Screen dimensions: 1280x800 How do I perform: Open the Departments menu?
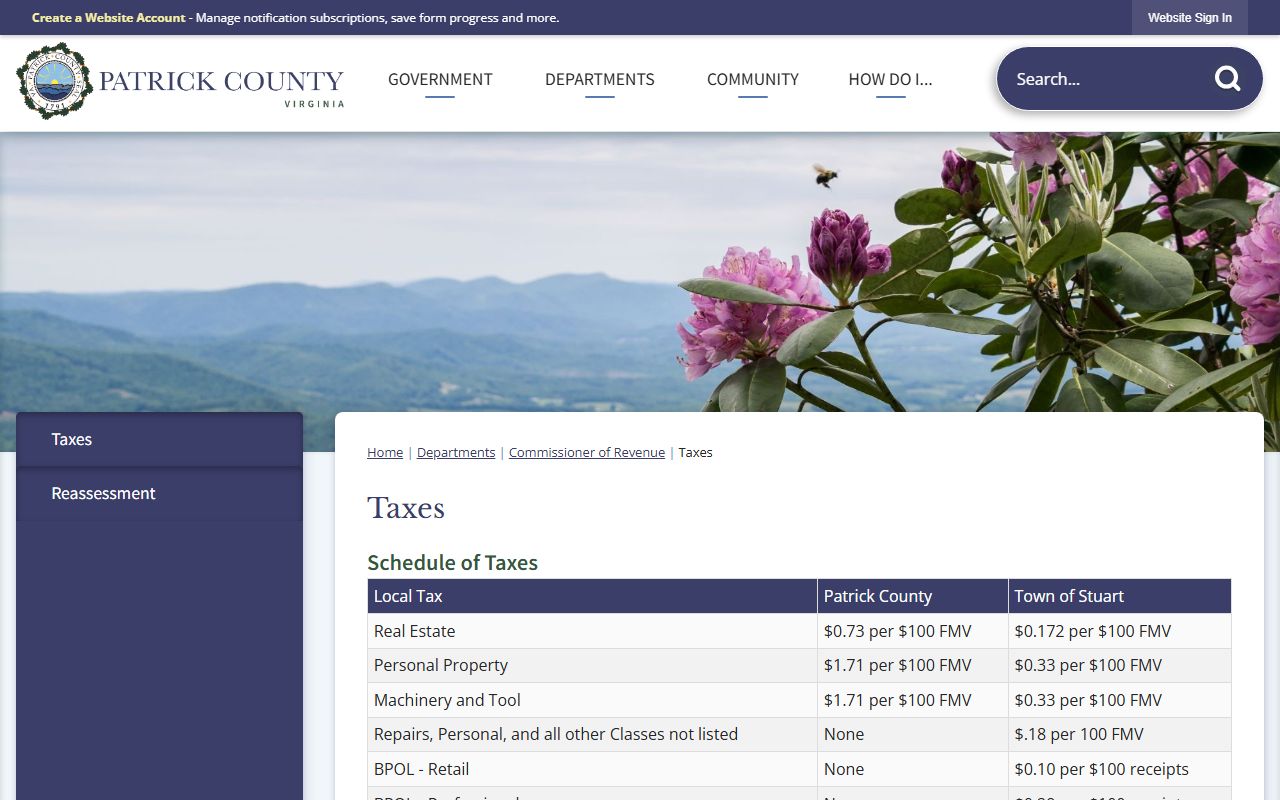pos(600,80)
